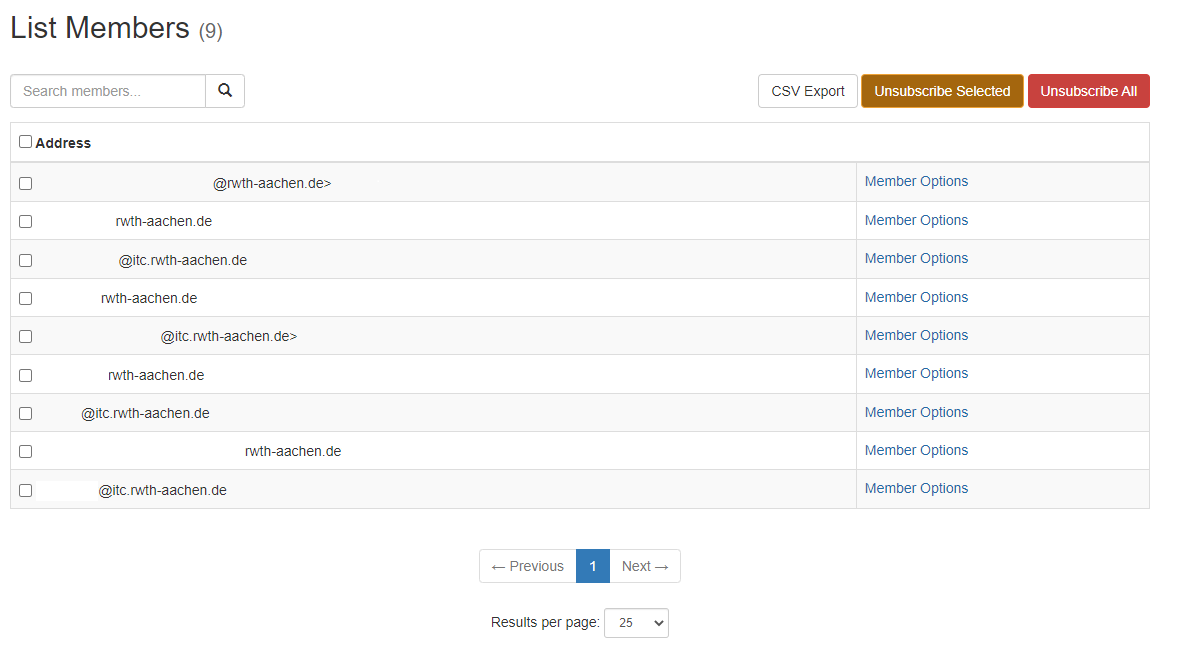This screenshot has width=1196, height=665.
Task: Open Member Options for the last member
Action: pos(916,488)
